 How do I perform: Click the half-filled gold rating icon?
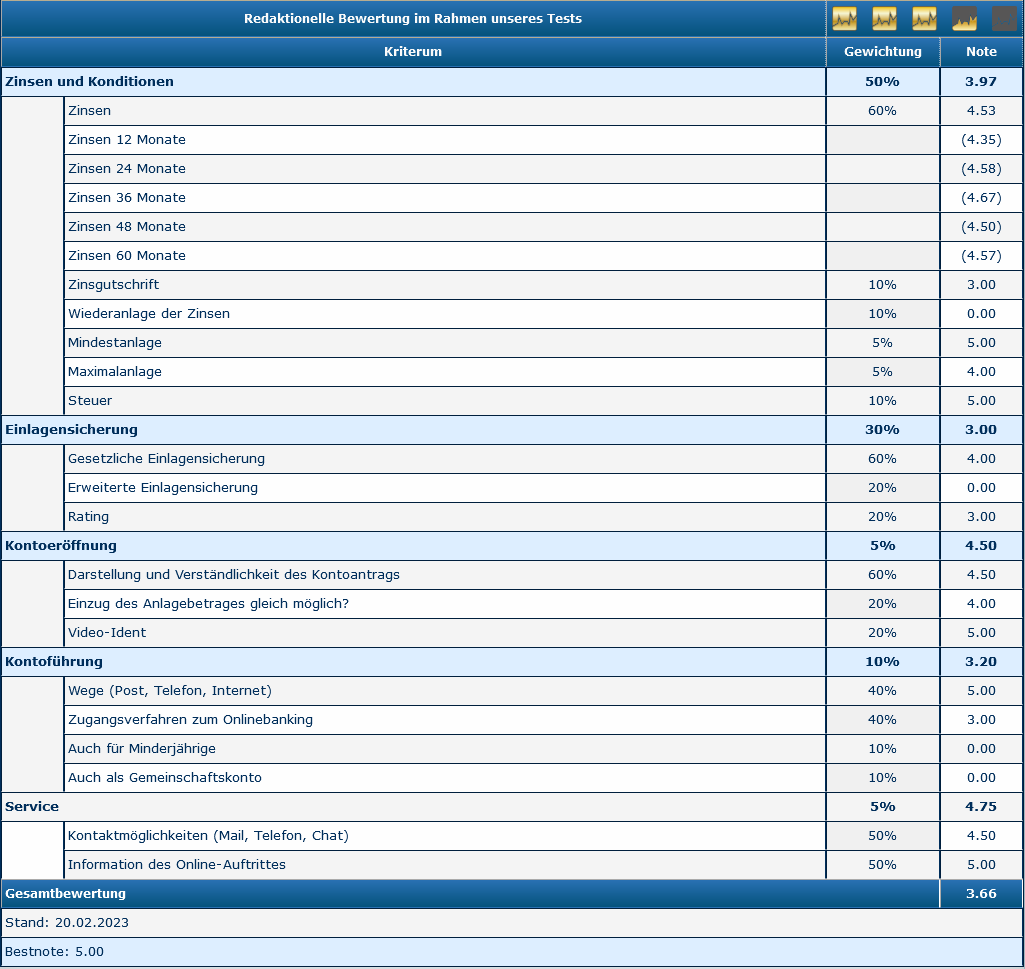point(964,19)
